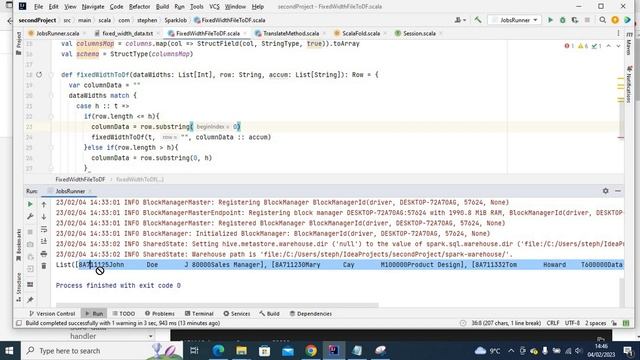This screenshot has width=640, height=360.
Task: Open the Structure side panel
Action: pyautogui.click(x=18, y=287)
